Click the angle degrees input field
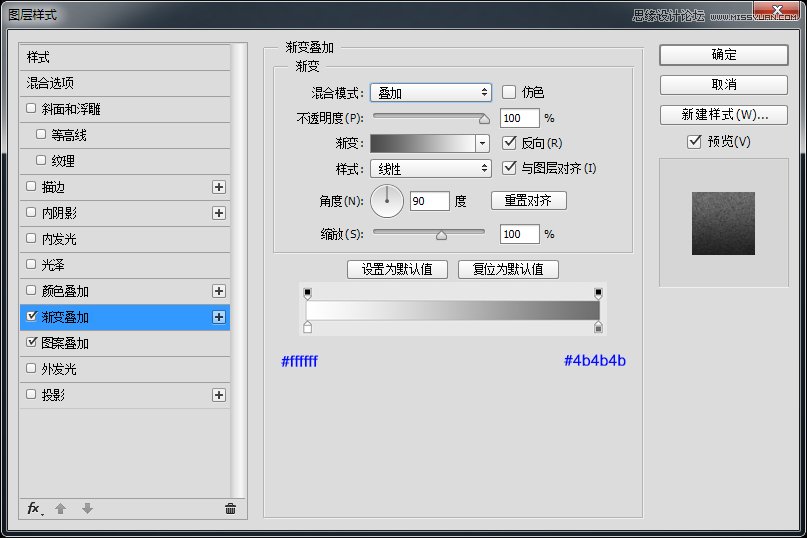Viewport: 807px width, 538px height. point(430,201)
